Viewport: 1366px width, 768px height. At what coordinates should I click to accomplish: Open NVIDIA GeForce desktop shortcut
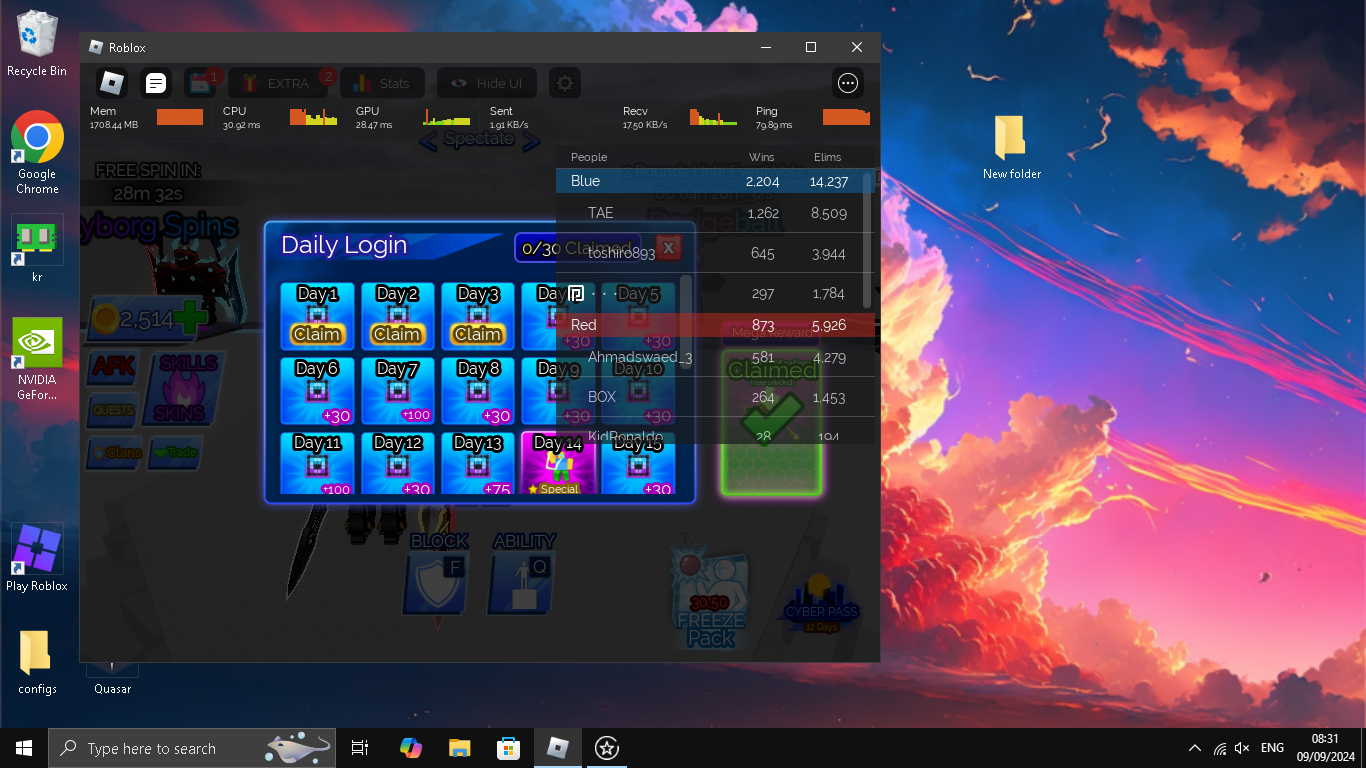[37, 359]
